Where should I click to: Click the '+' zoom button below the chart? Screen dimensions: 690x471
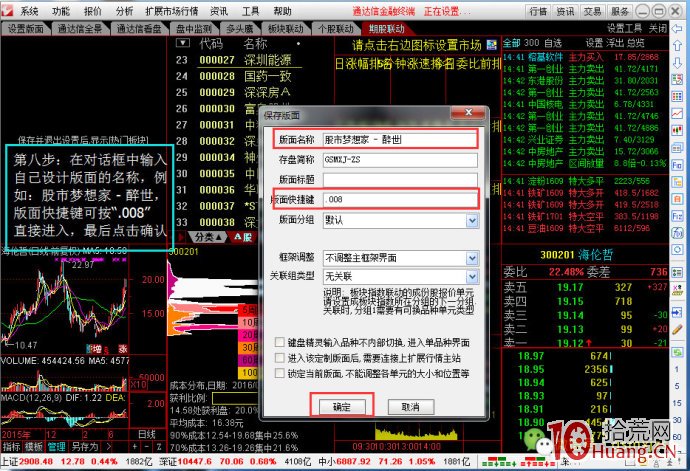point(135,447)
